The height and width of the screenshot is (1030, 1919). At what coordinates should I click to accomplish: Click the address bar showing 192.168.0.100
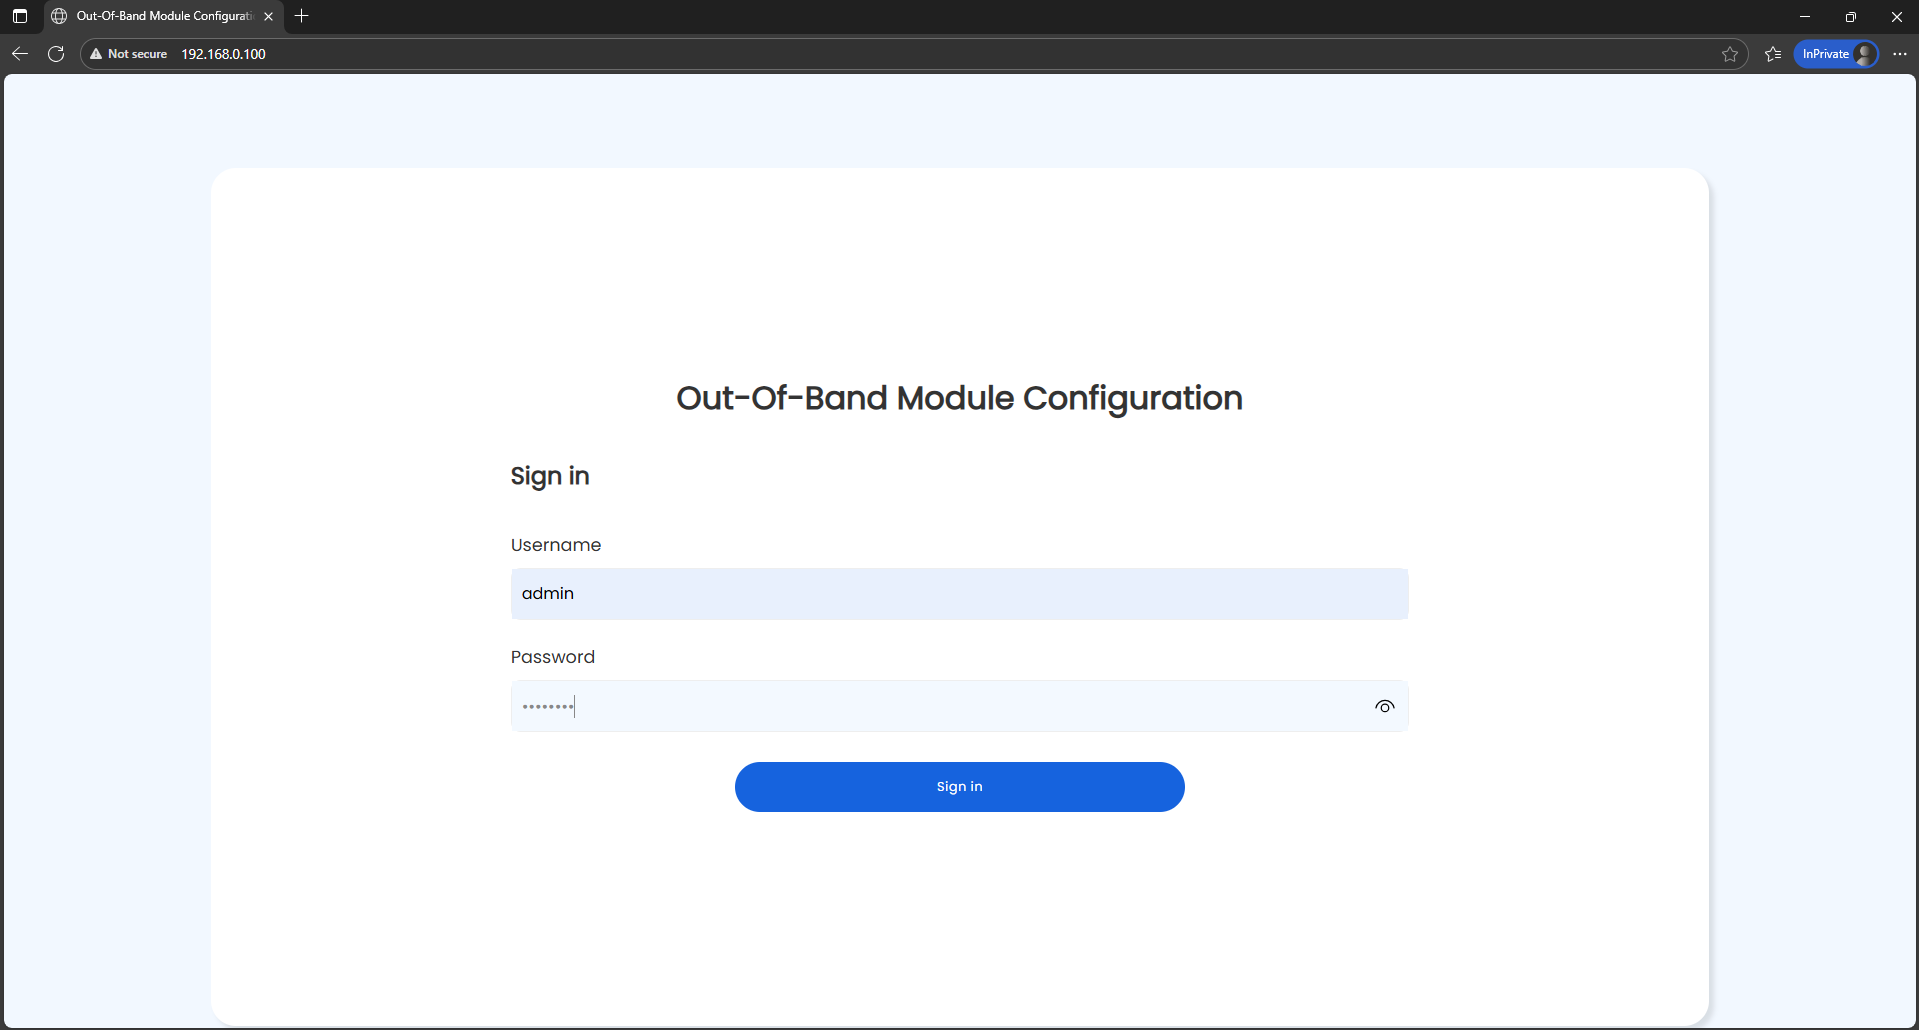click(223, 54)
